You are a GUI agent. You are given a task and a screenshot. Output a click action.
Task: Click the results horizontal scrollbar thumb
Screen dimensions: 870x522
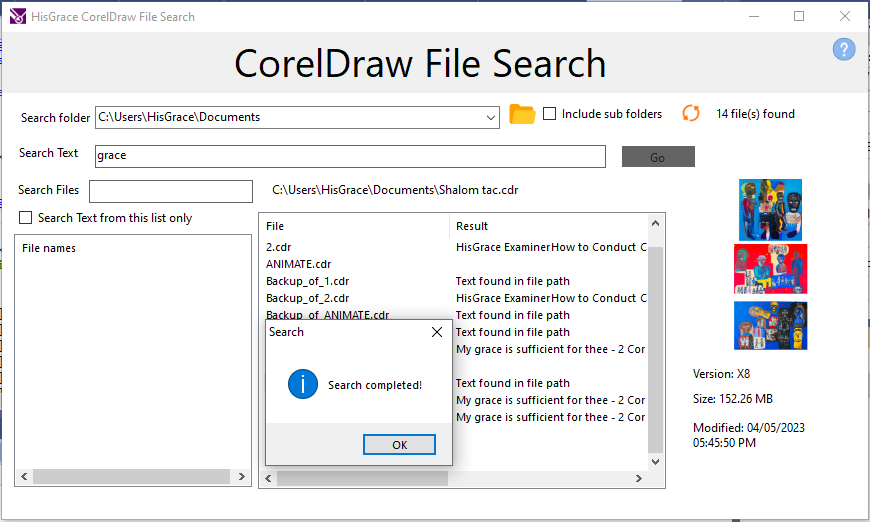(x=362, y=478)
